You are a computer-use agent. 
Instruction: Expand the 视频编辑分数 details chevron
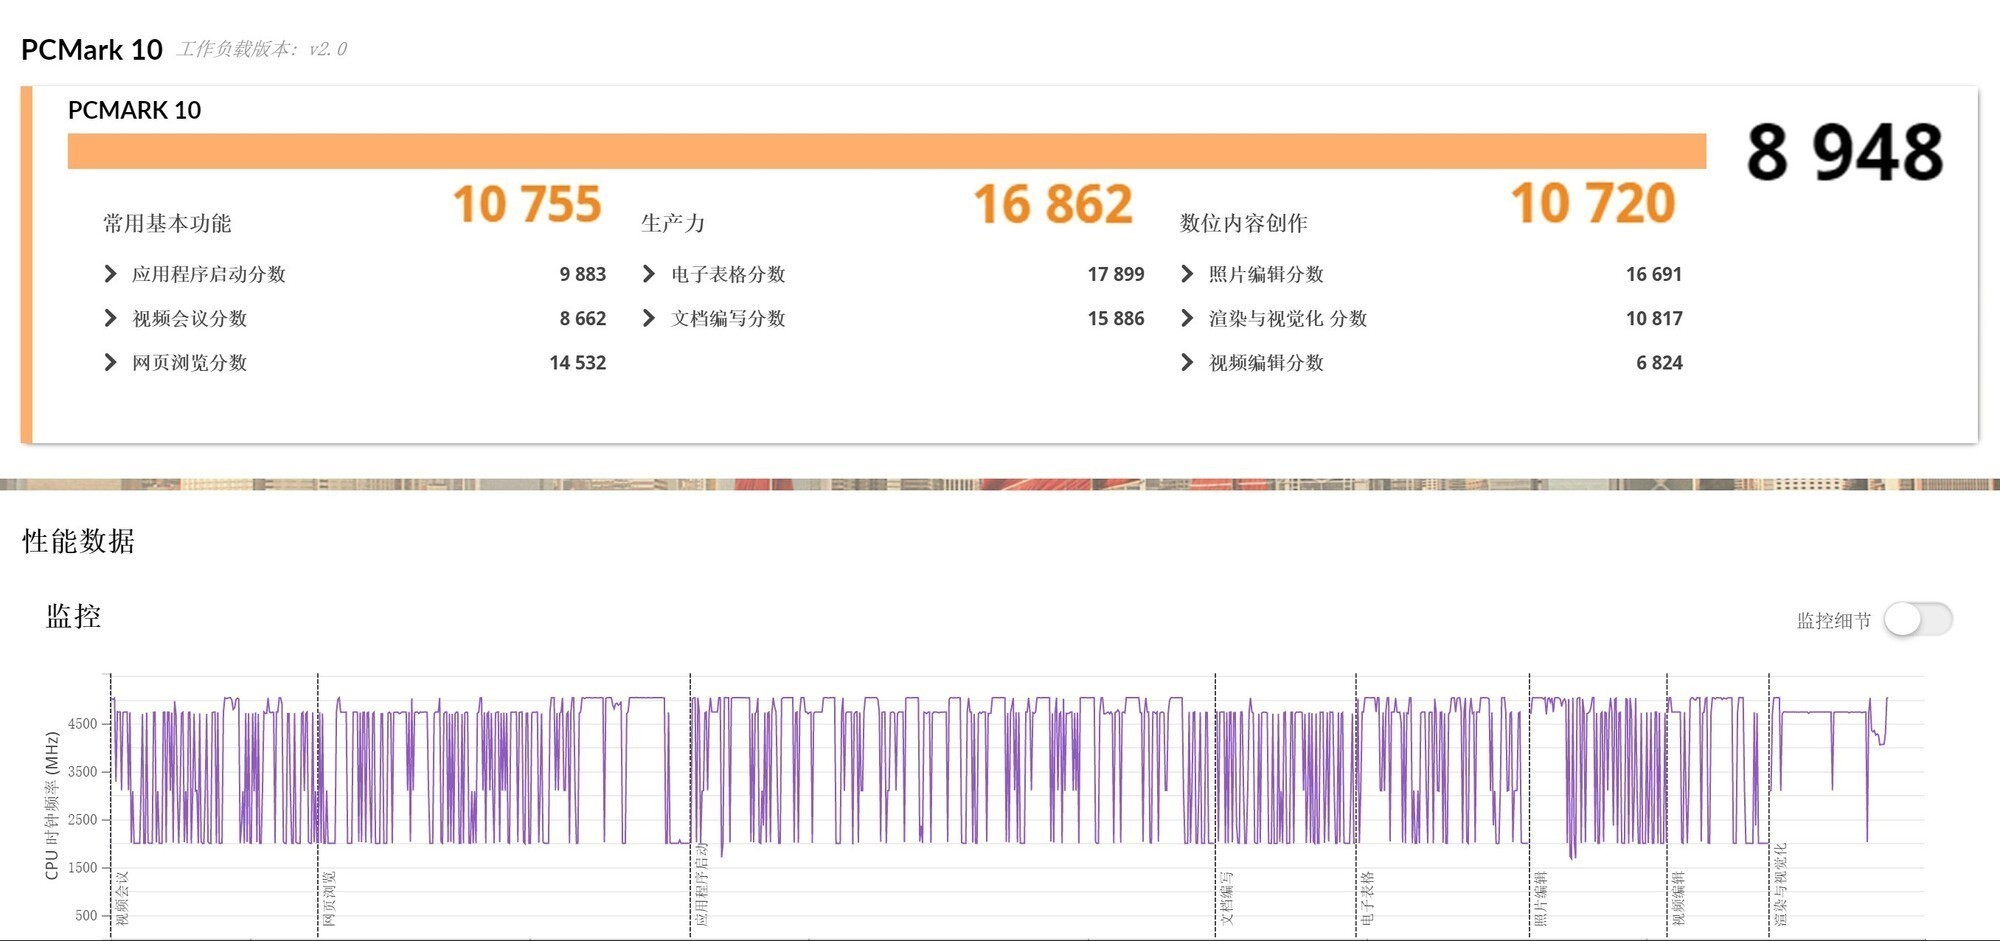1186,363
